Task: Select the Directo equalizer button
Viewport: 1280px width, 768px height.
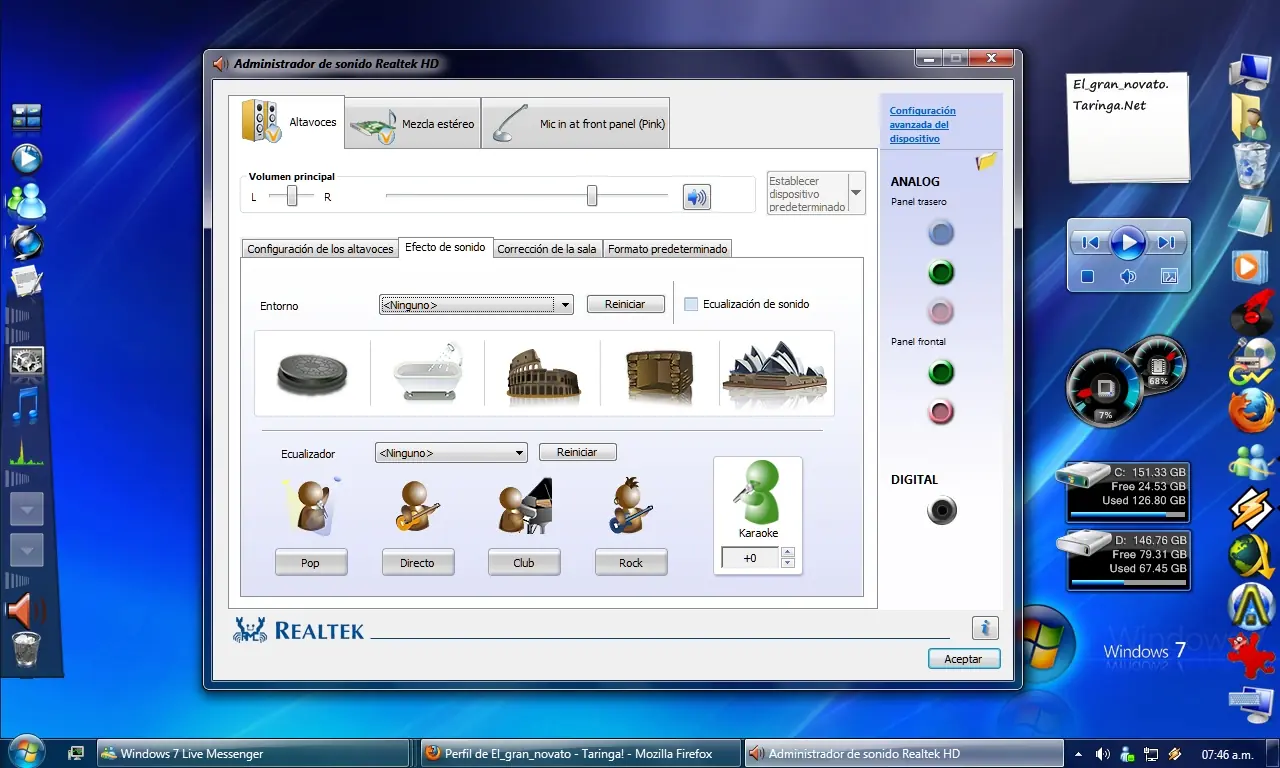Action: tap(417, 563)
